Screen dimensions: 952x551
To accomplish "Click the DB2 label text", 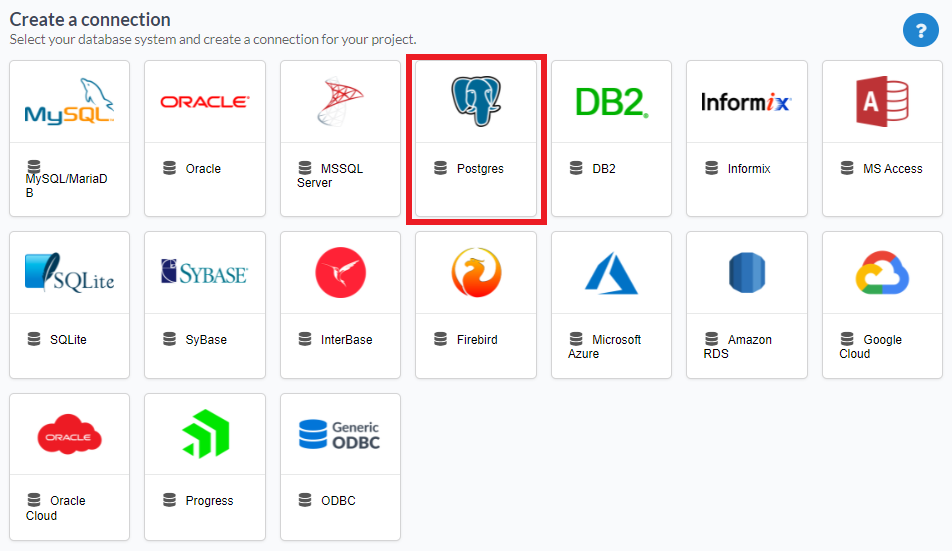I will [x=604, y=169].
